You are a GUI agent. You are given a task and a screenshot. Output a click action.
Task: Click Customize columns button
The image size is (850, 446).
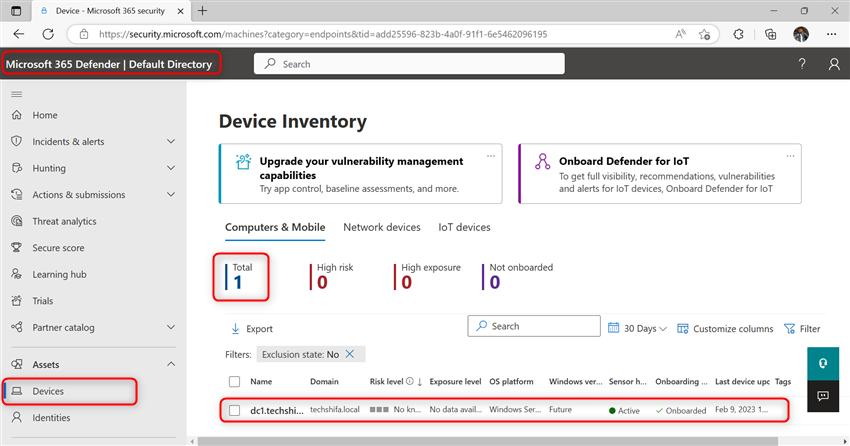(725, 328)
